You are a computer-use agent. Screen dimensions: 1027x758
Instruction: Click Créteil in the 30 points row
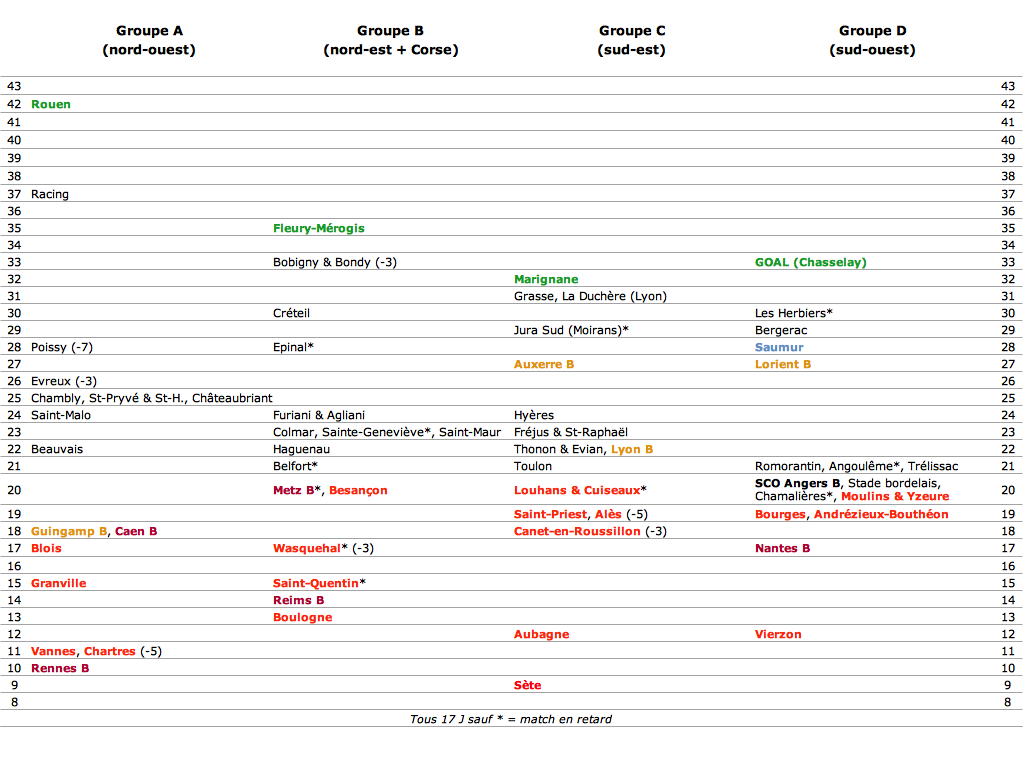click(291, 313)
